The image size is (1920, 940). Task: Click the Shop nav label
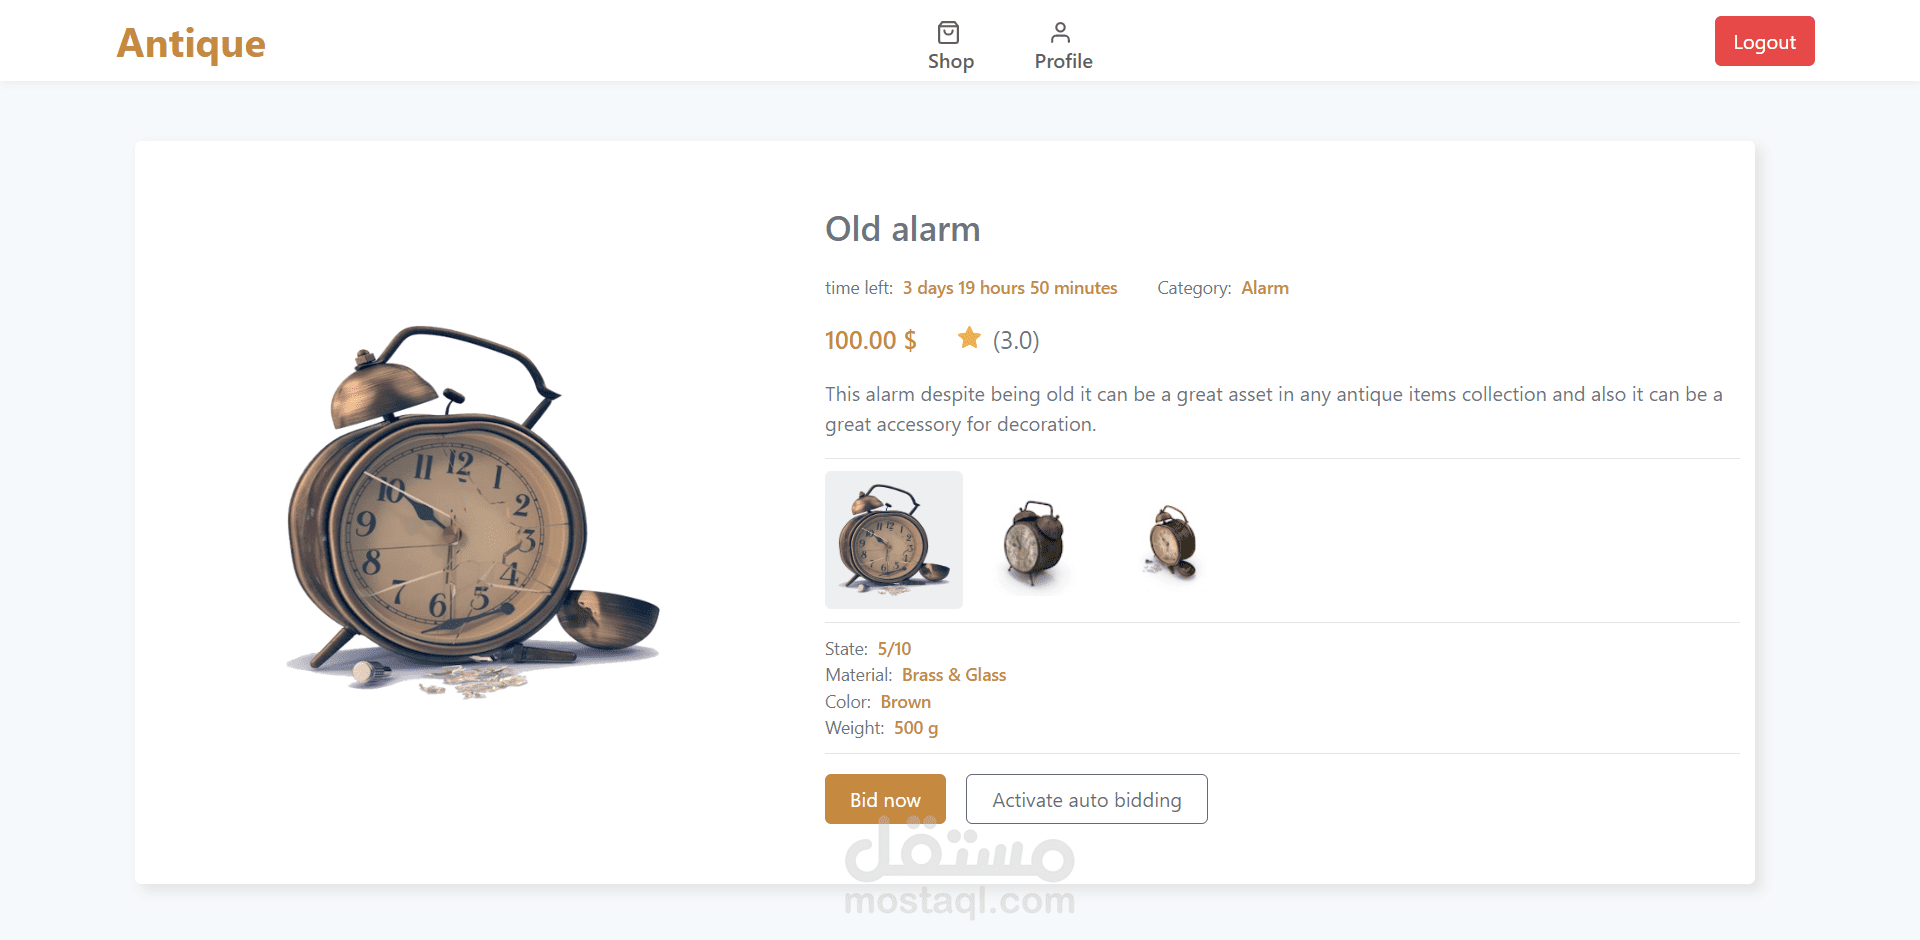click(x=950, y=61)
